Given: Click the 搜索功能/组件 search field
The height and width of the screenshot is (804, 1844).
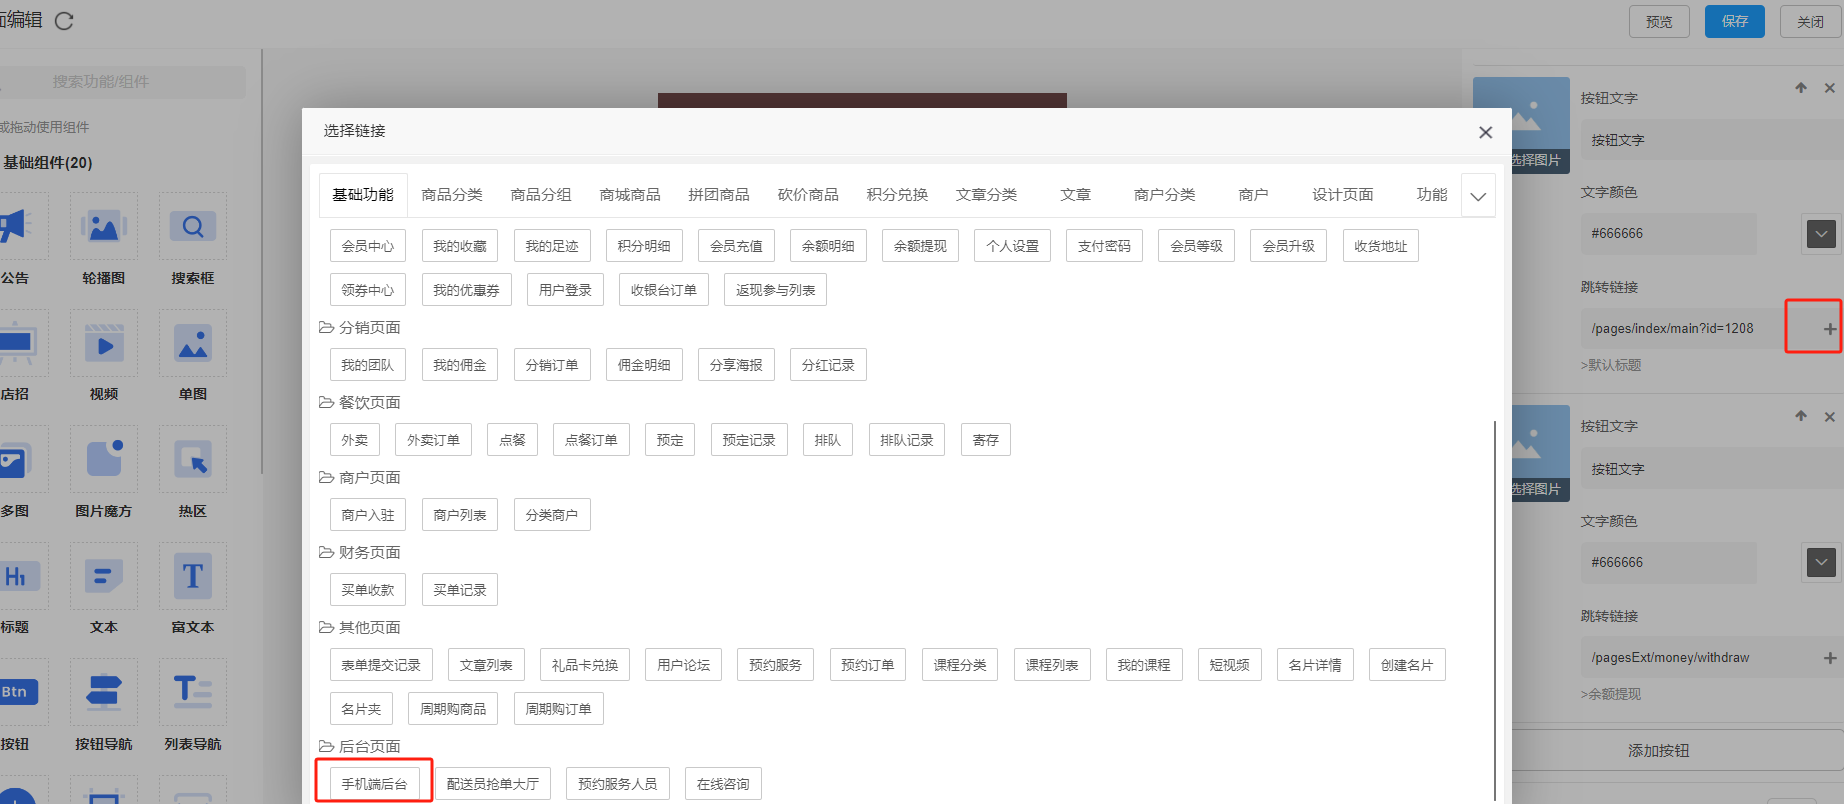Looking at the screenshot, I should 120,82.
